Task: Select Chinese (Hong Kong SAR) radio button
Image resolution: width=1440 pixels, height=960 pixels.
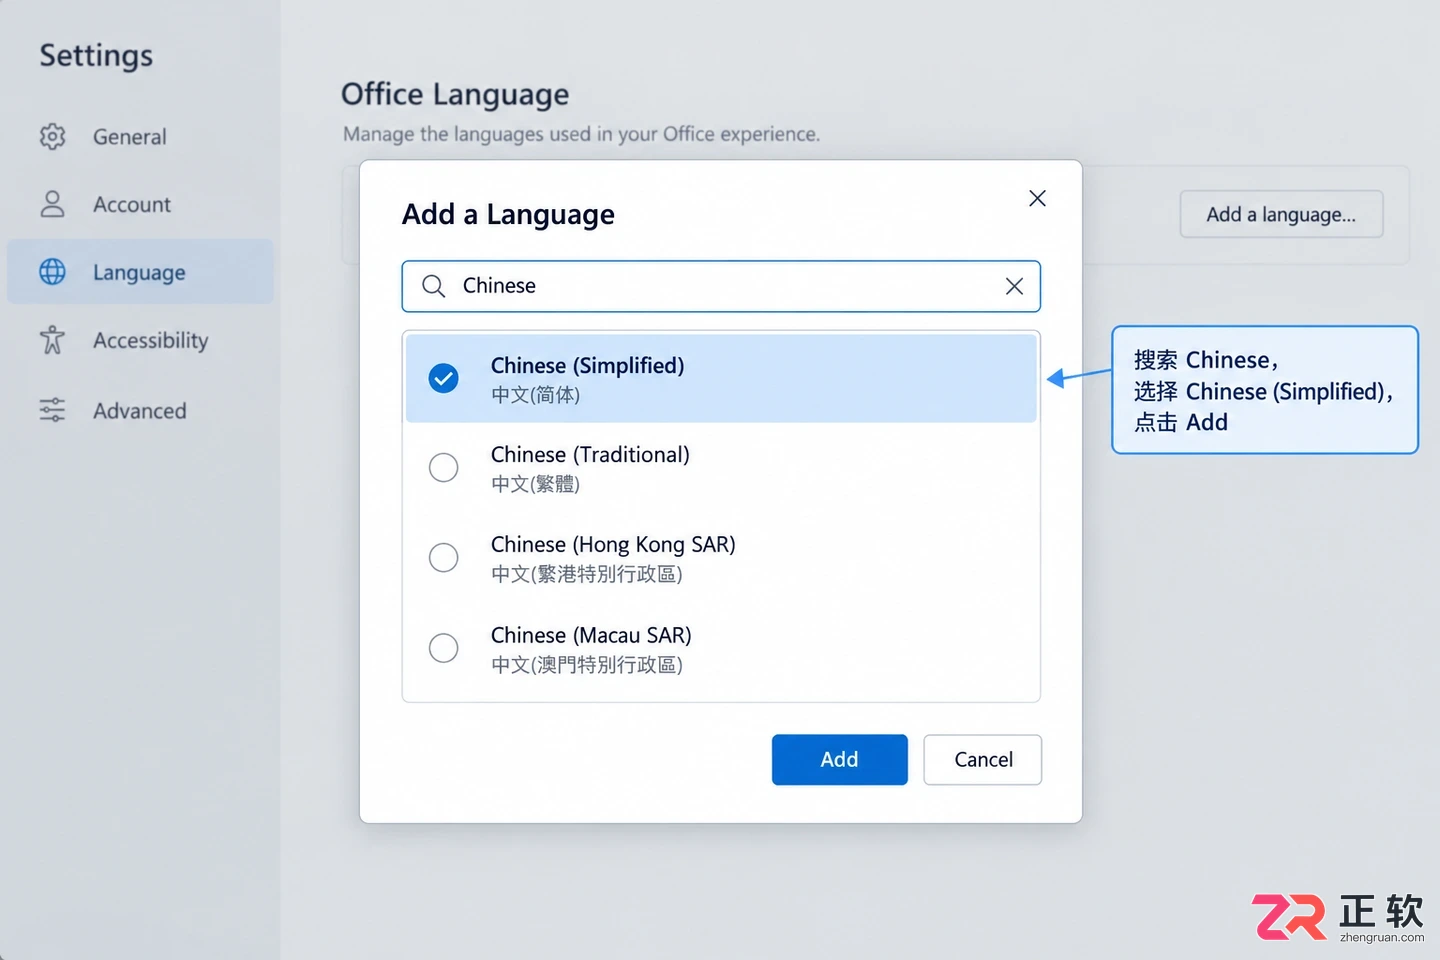Action: pyautogui.click(x=443, y=557)
